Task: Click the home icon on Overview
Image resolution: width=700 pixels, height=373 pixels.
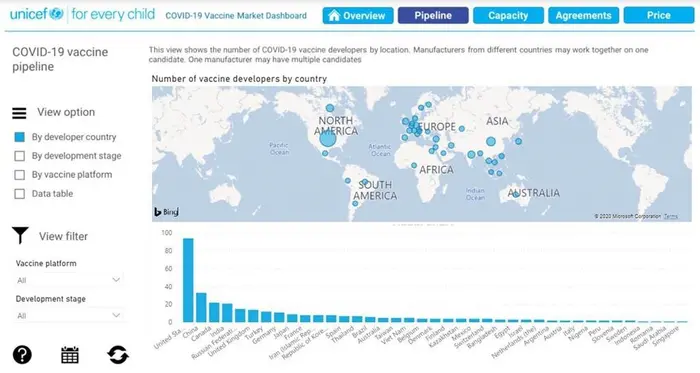Action: pos(333,15)
